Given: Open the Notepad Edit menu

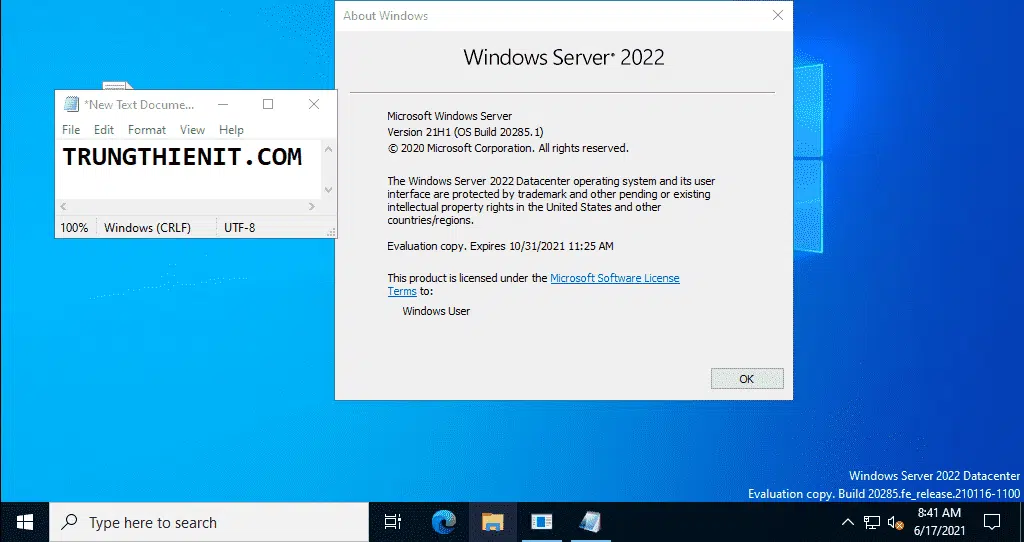Looking at the screenshot, I should 104,130.
